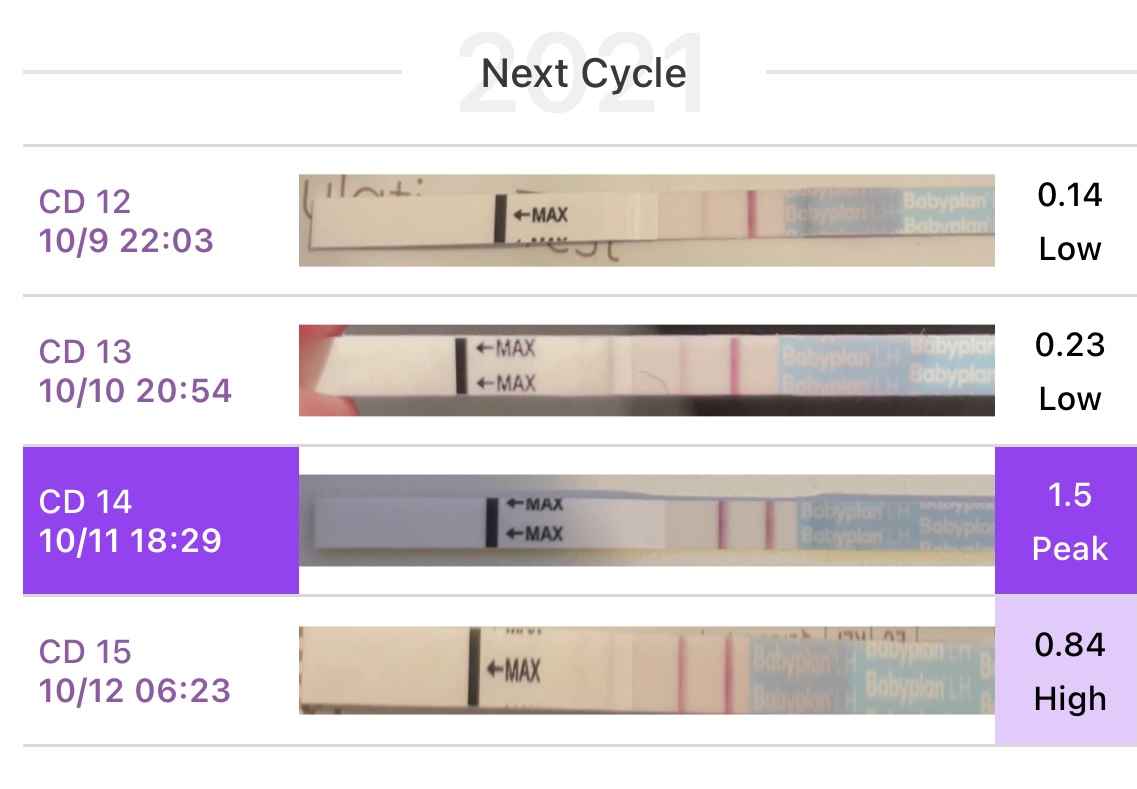Open the CD 13 test strip photo
Image resolution: width=1137 pixels, height=789 pixels.
646,370
